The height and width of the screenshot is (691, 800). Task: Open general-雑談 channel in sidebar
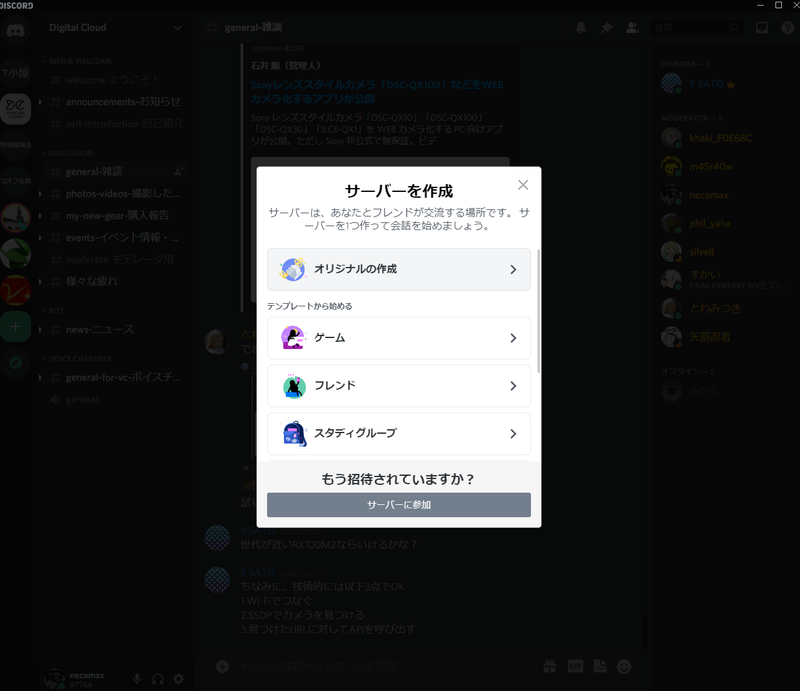[116, 172]
